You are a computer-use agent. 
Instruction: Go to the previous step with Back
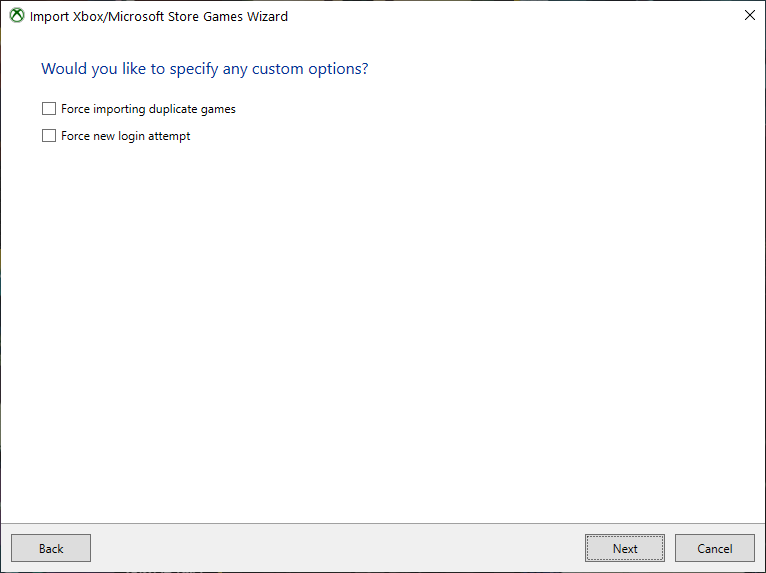pos(51,548)
